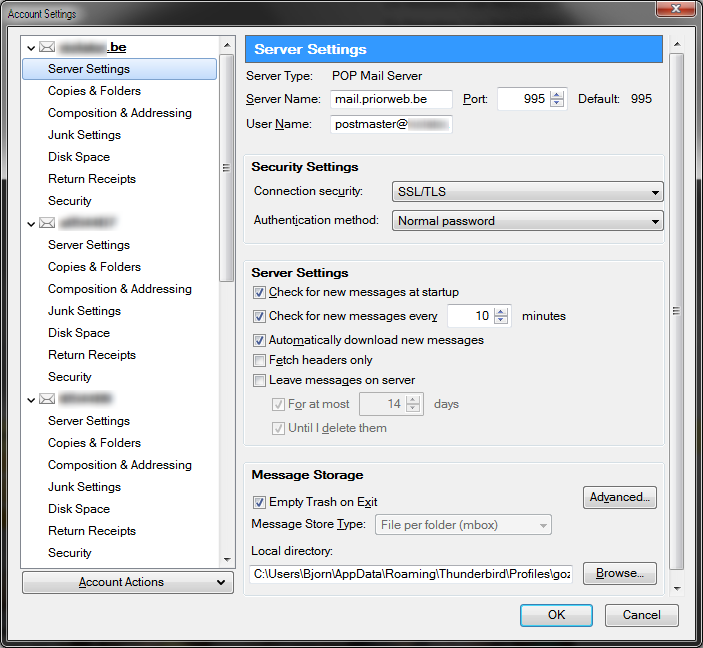Click the Advanced... button
Screen dimensions: 703x648
point(619,497)
